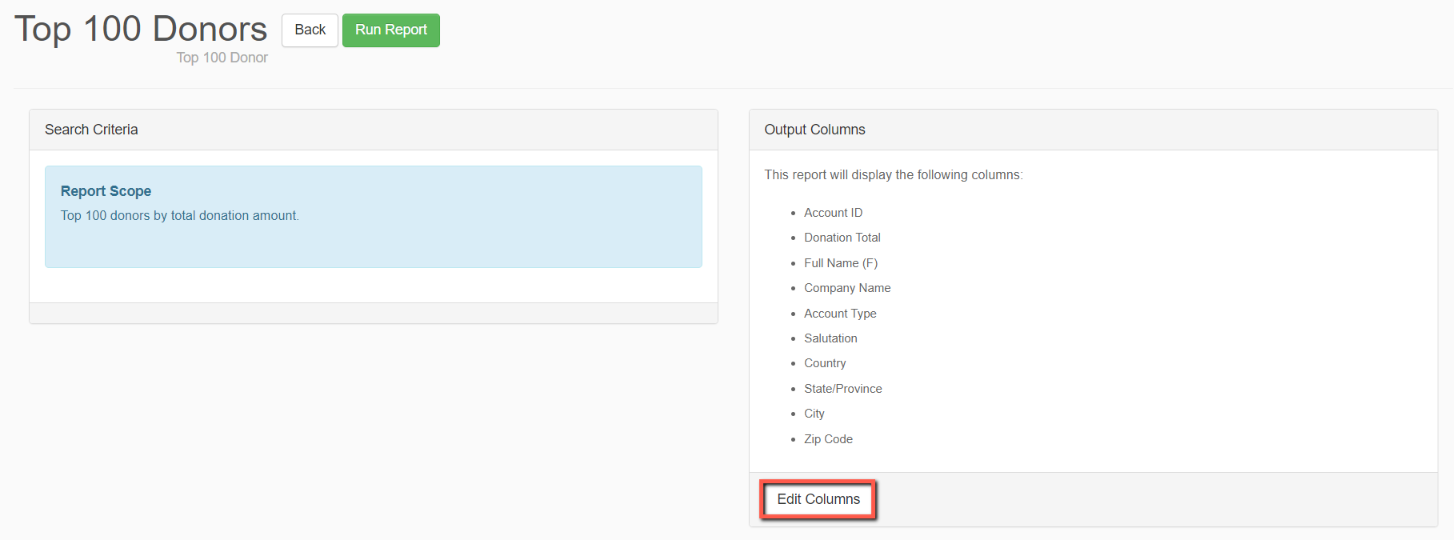Select the Zip Code column entry
This screenshot has height=540, width=1454.
pos(828,439)
